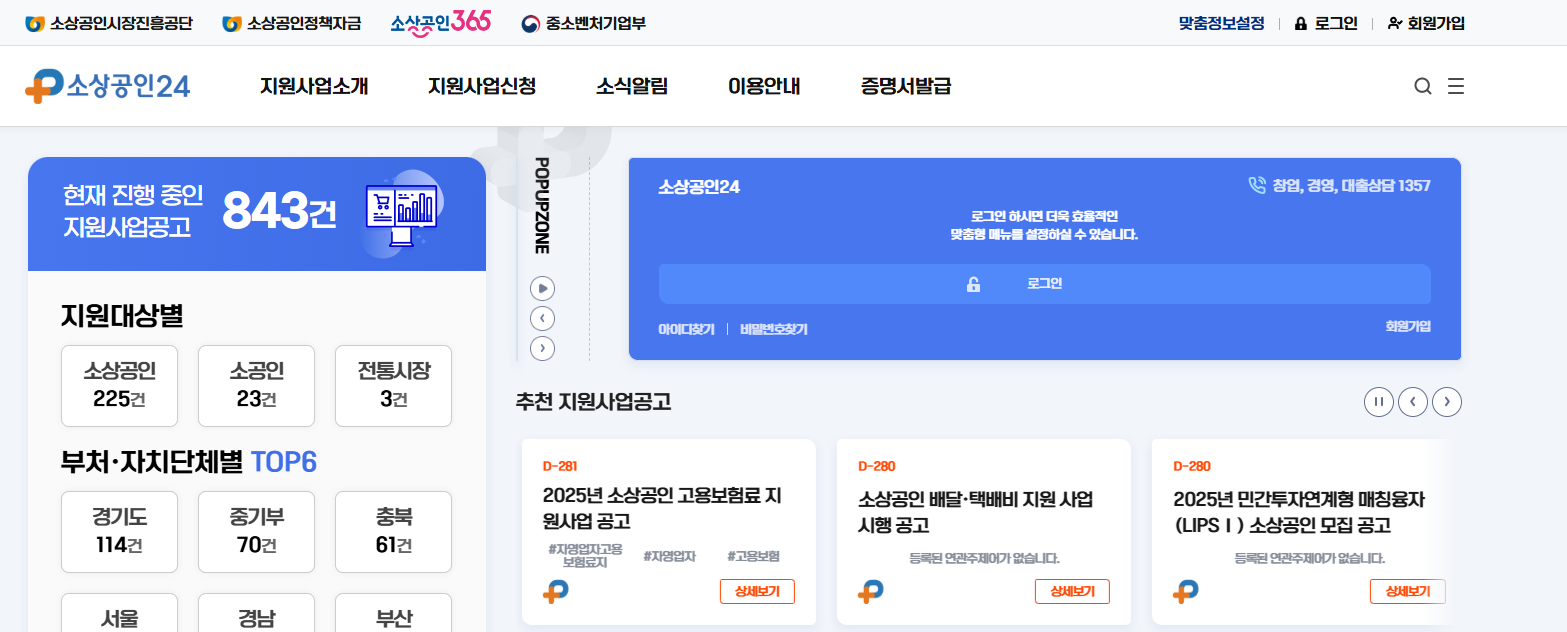Click the logo icon on 민간투자연계형 card
1567x632 pixels.
[1186, 592]
